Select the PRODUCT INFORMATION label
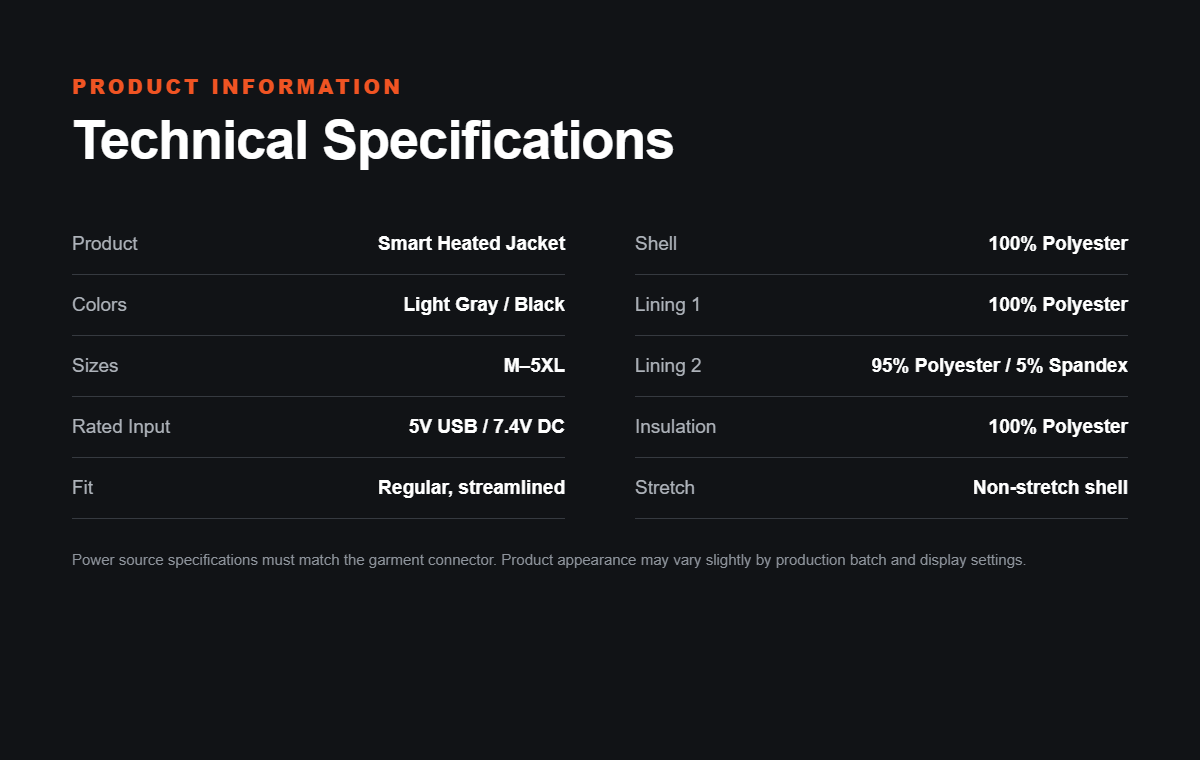 click(x=237, y=87)
